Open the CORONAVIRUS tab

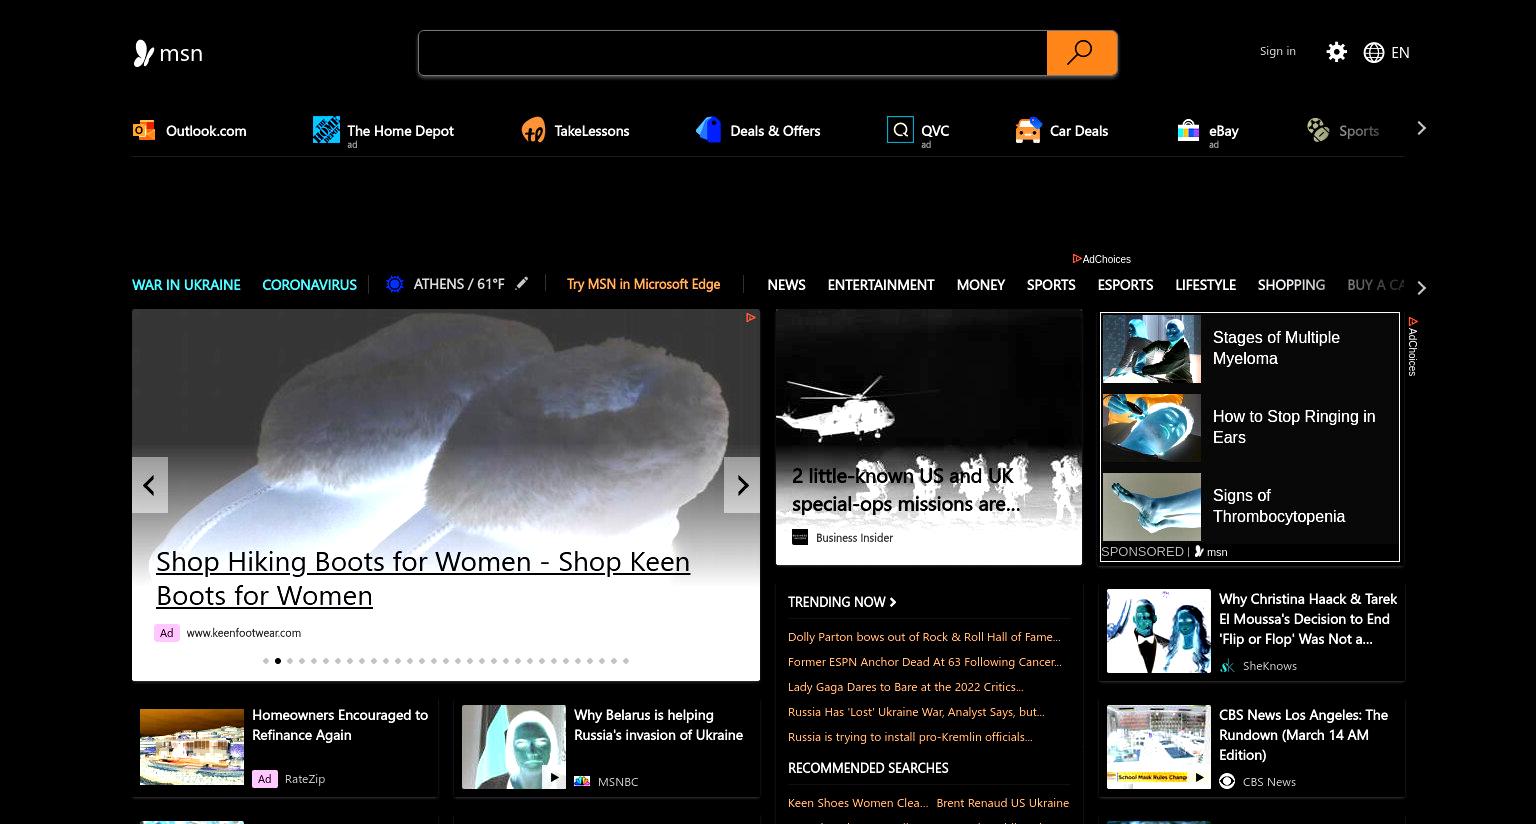click(309, 285)
